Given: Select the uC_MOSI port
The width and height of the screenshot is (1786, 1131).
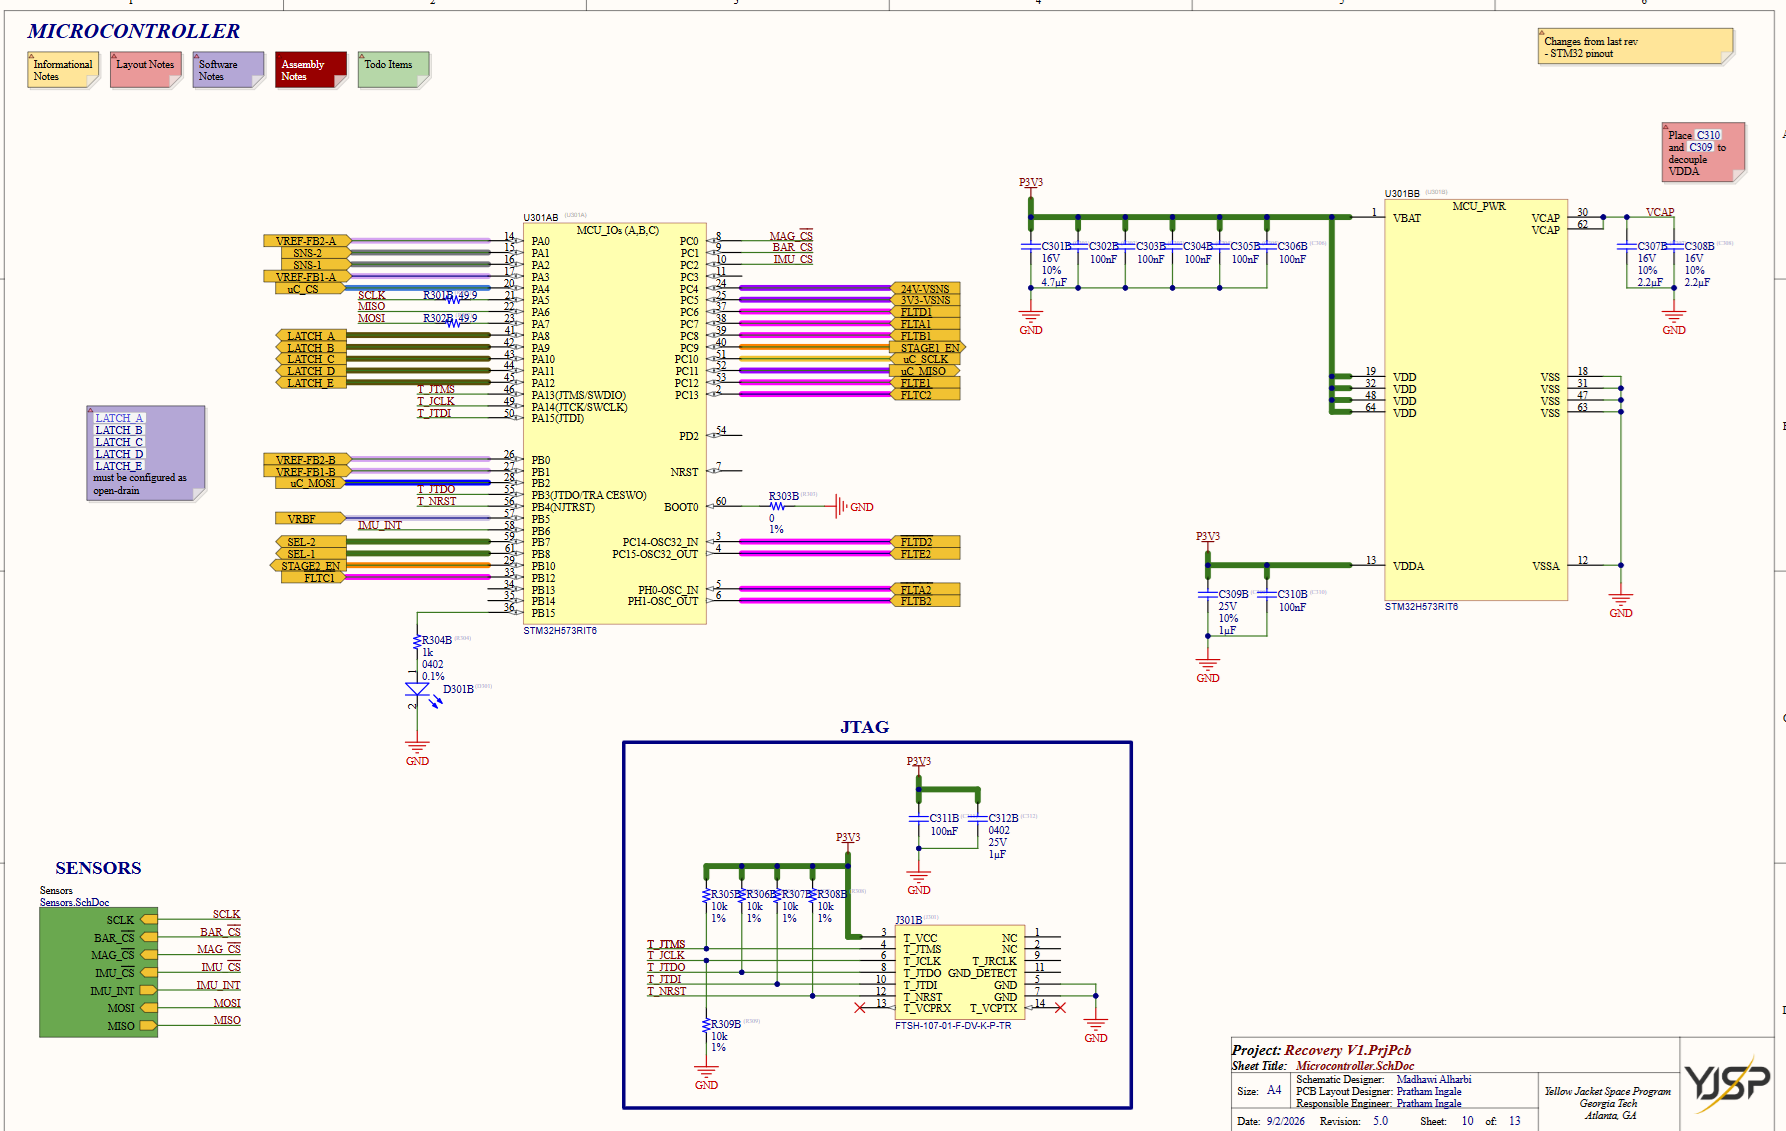Looking at the screenshot, I should 311,483.
